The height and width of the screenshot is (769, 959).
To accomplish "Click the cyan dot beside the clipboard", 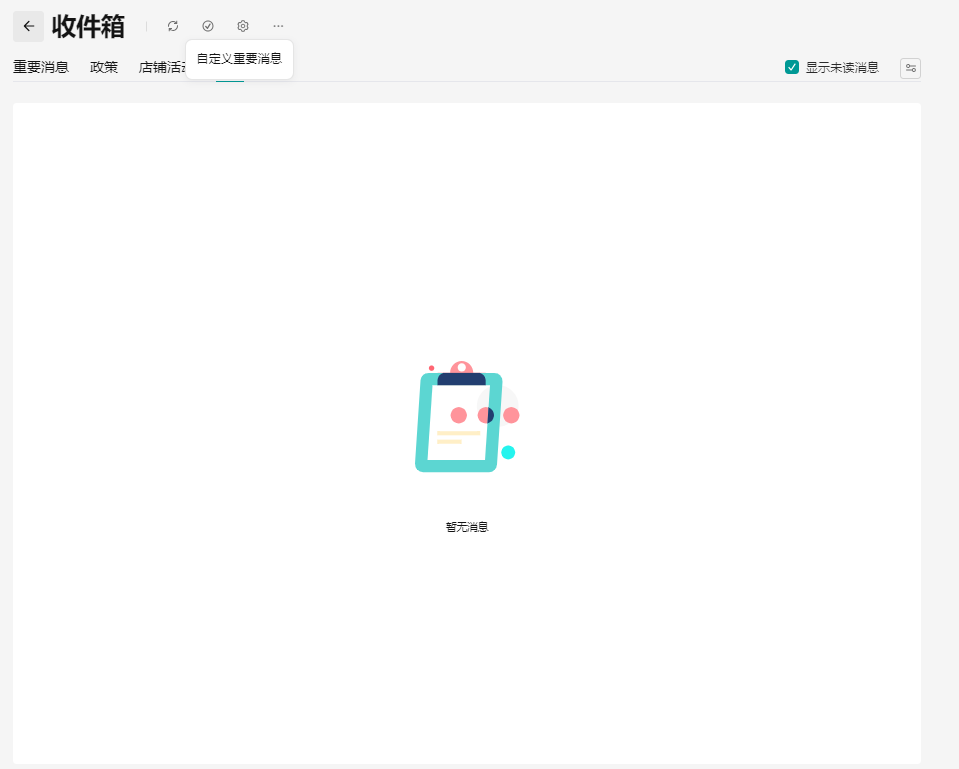I will pos(508,452).
